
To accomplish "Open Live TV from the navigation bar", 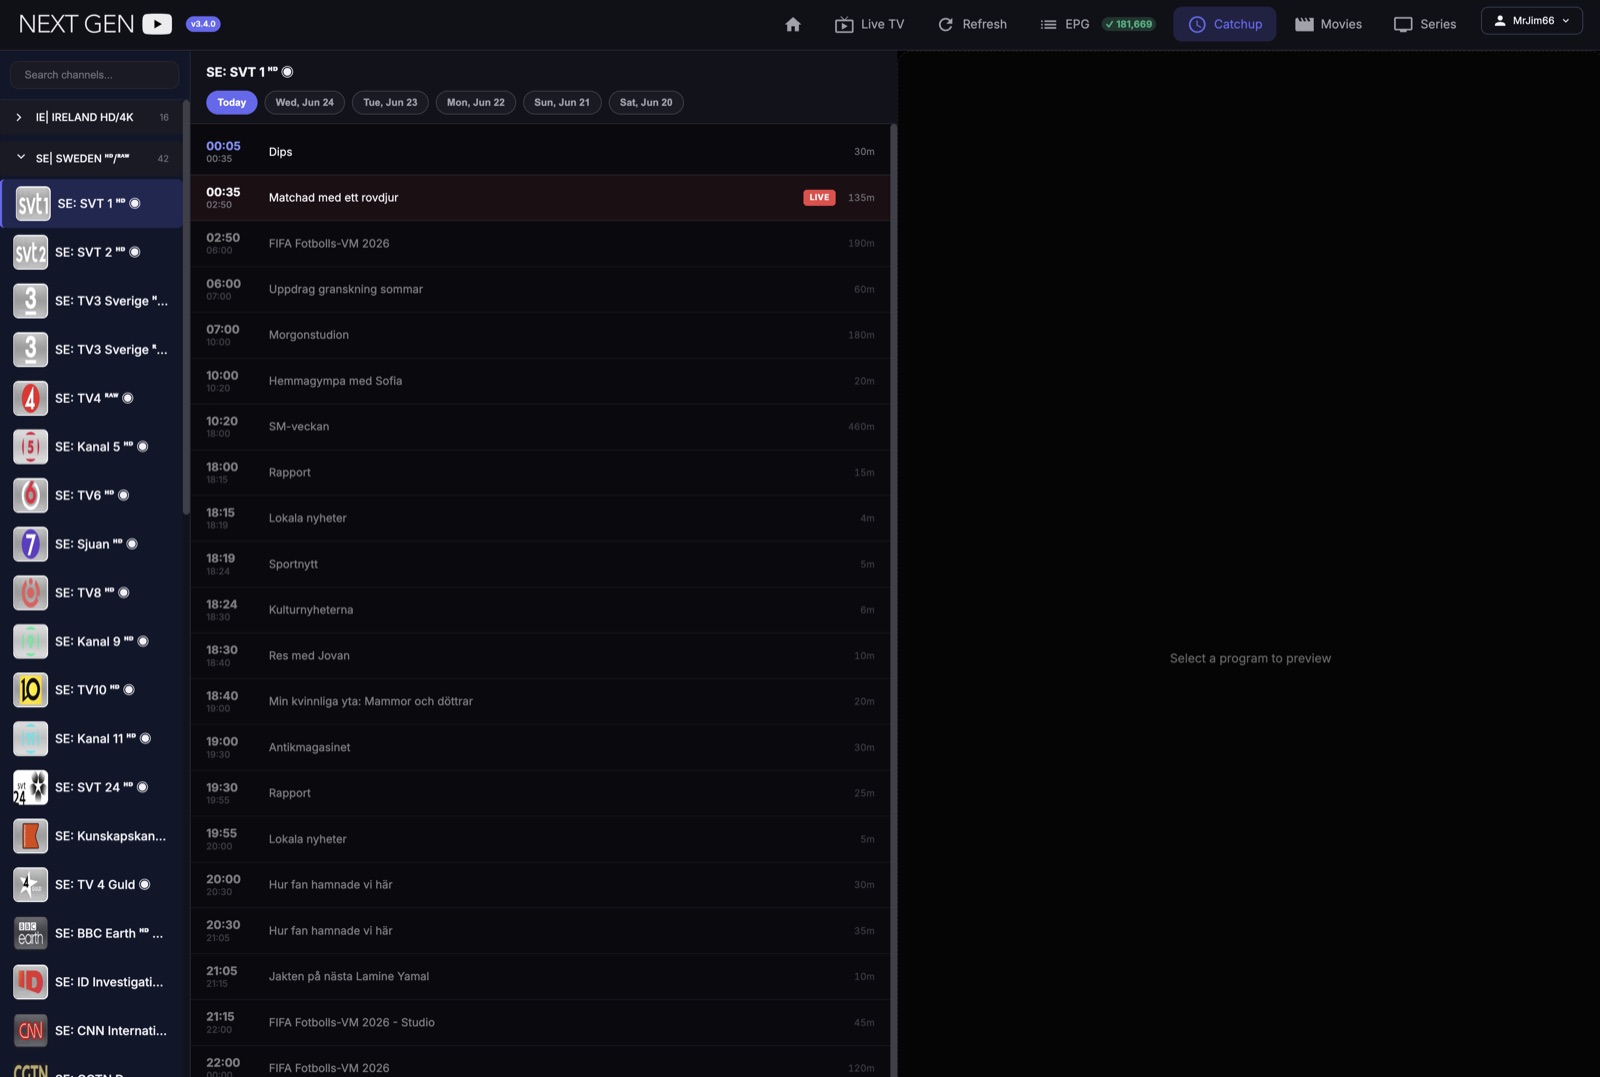I will (869, 24).
